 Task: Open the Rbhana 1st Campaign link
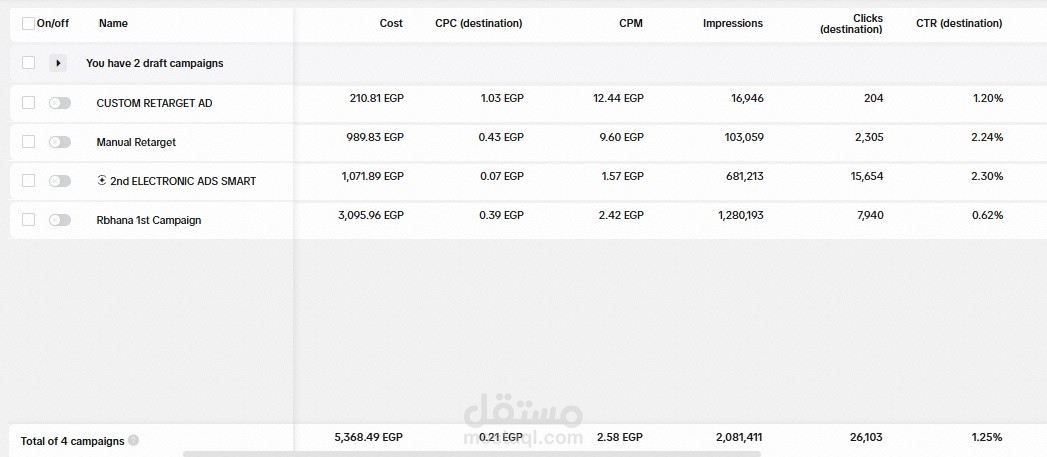click(149, 220)
